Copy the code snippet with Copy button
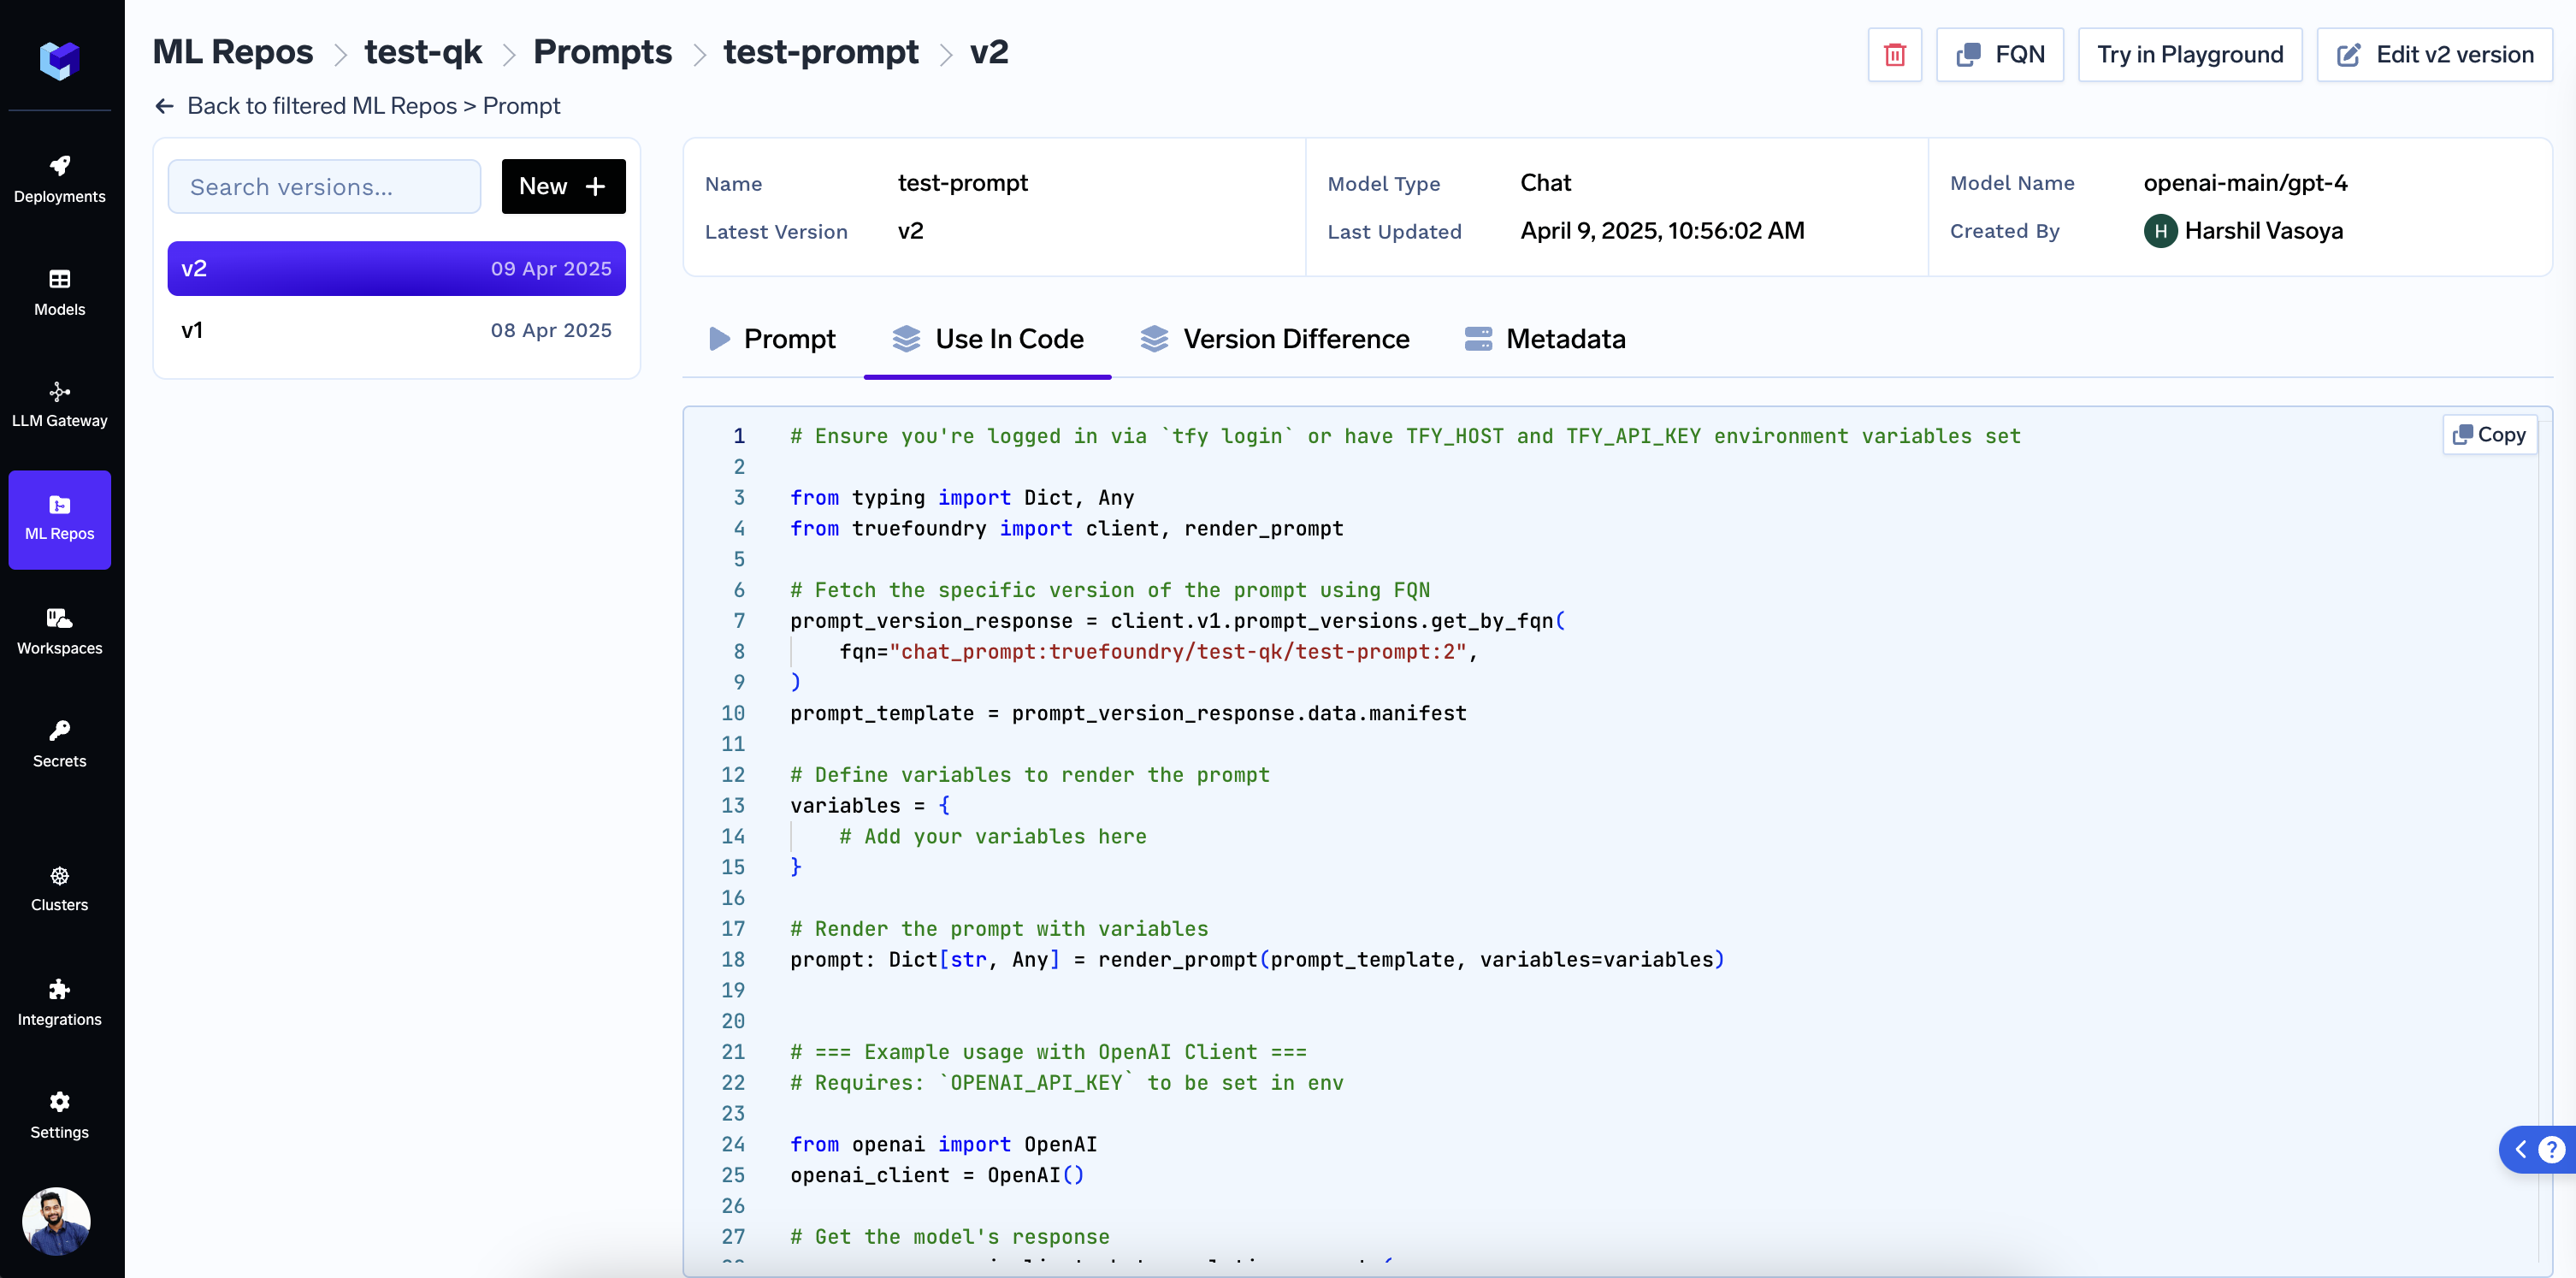 [x=2489, y=434]
